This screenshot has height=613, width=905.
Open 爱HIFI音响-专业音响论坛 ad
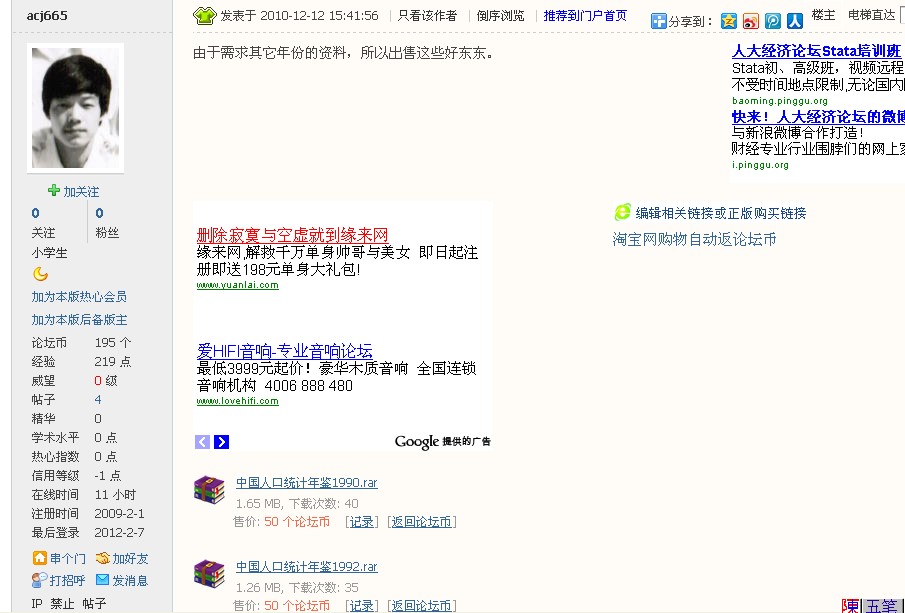pos(284,351)
